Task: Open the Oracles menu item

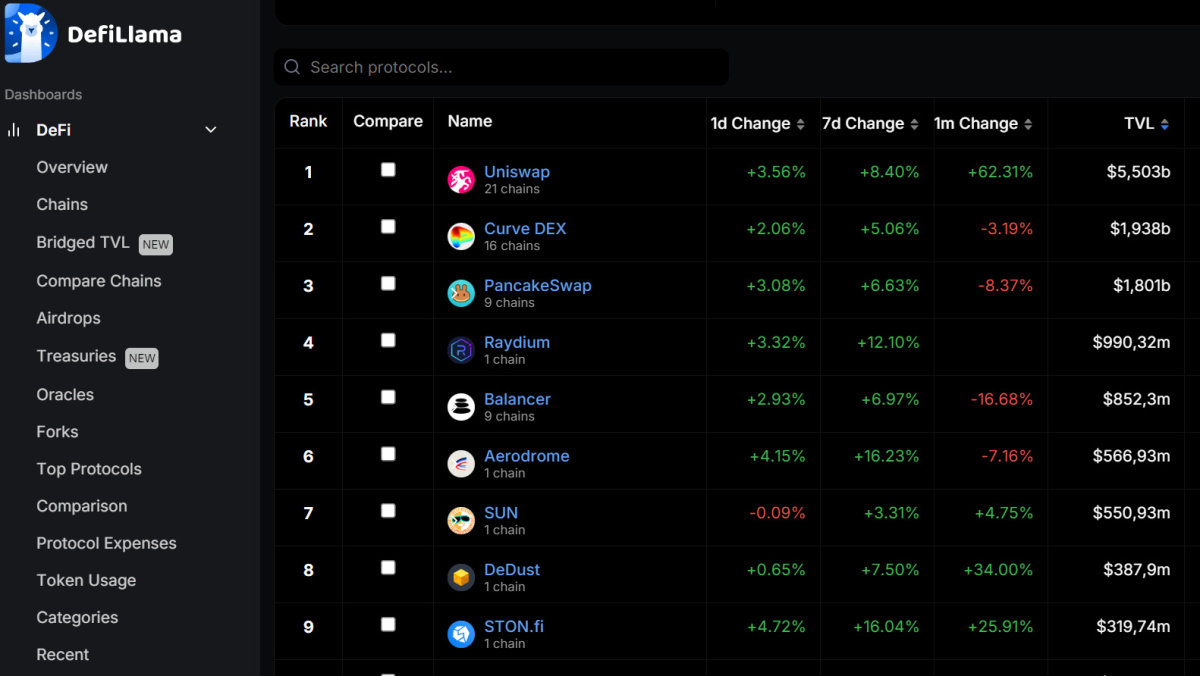Action: pos(65,395)
